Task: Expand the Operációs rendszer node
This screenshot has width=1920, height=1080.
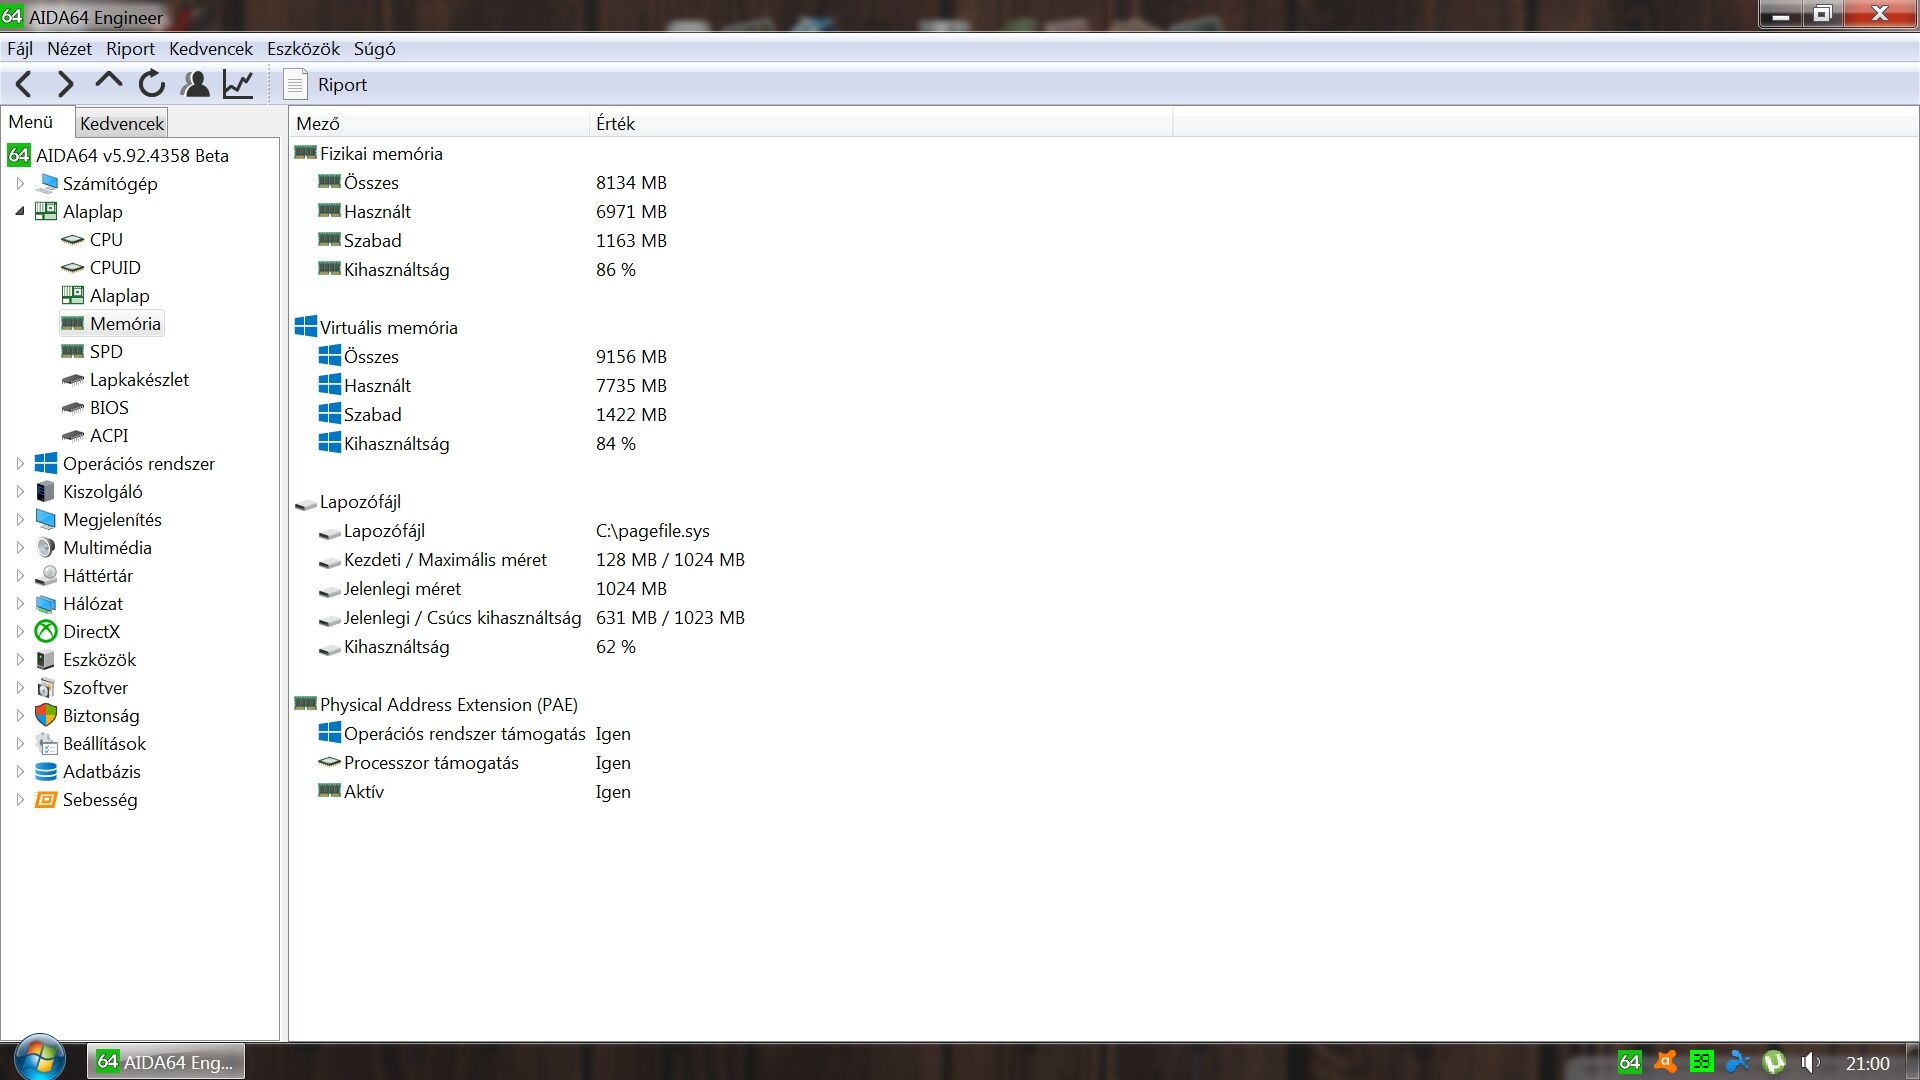Action: pyautogui.click(x=20, y=464)
